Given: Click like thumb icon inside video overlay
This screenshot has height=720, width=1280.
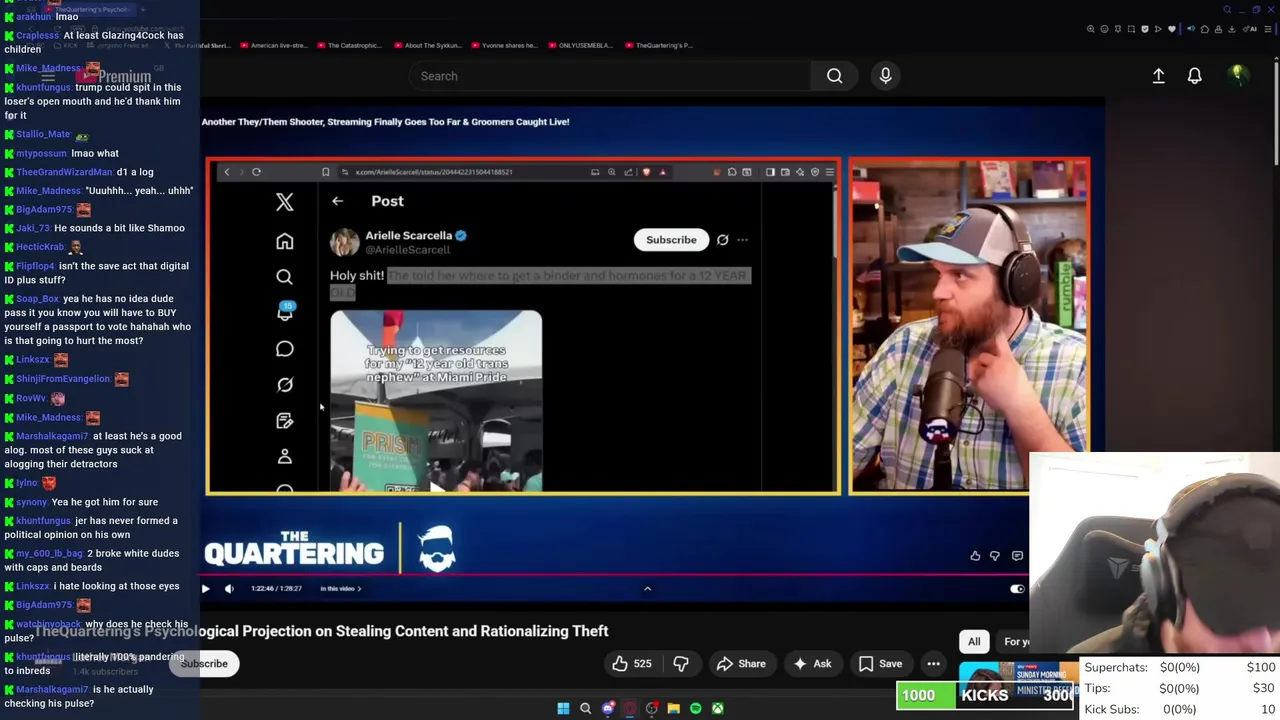Looking at the screenshot, I should coord(975,556).
